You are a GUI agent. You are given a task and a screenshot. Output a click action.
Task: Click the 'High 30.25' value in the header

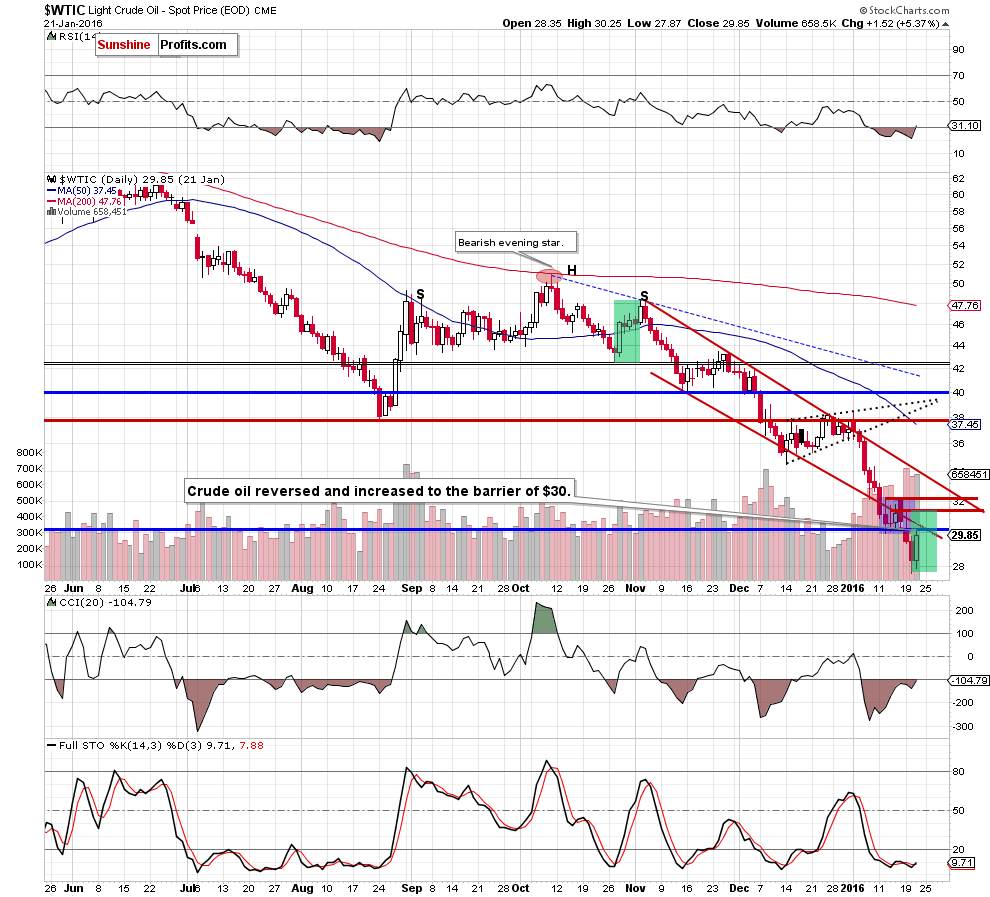coord(594,23)
